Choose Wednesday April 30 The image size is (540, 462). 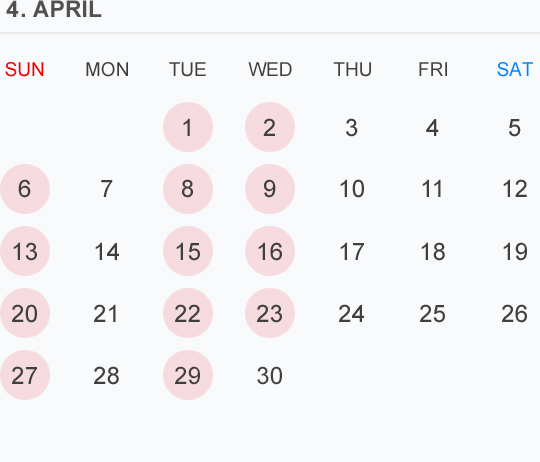coord(270,376)
